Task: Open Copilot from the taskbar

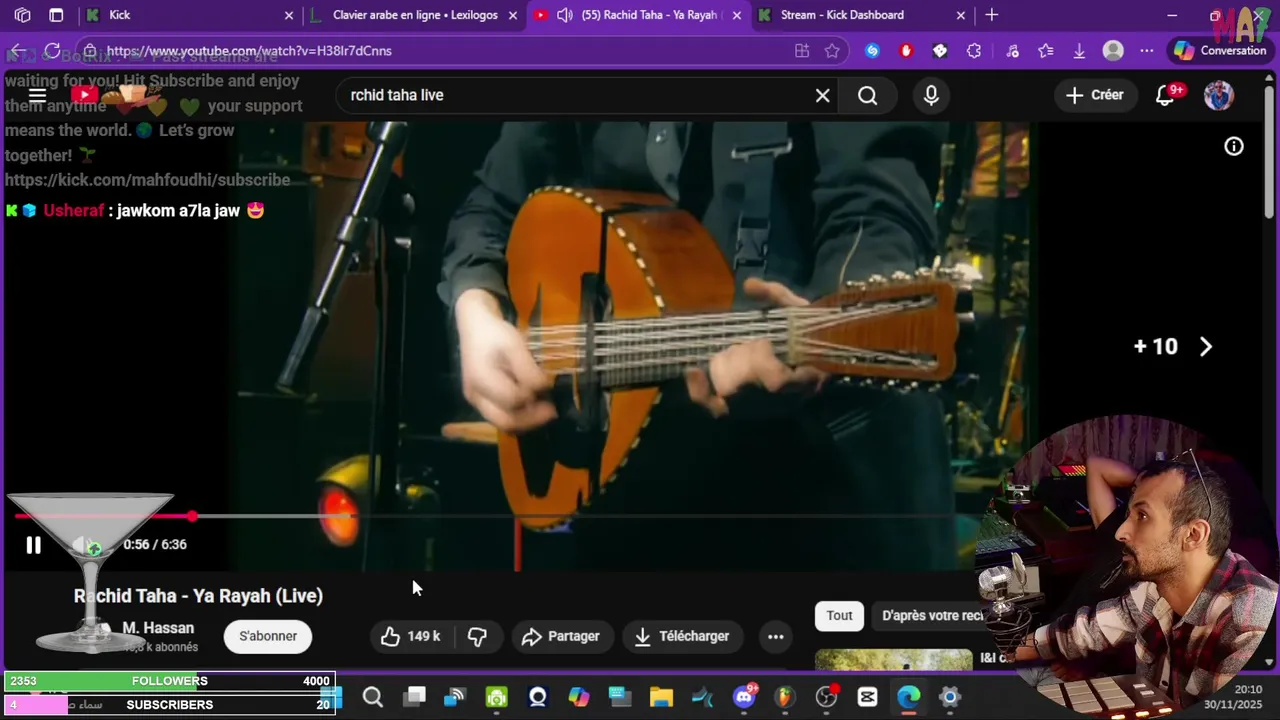Action: (x=579, y=697)
